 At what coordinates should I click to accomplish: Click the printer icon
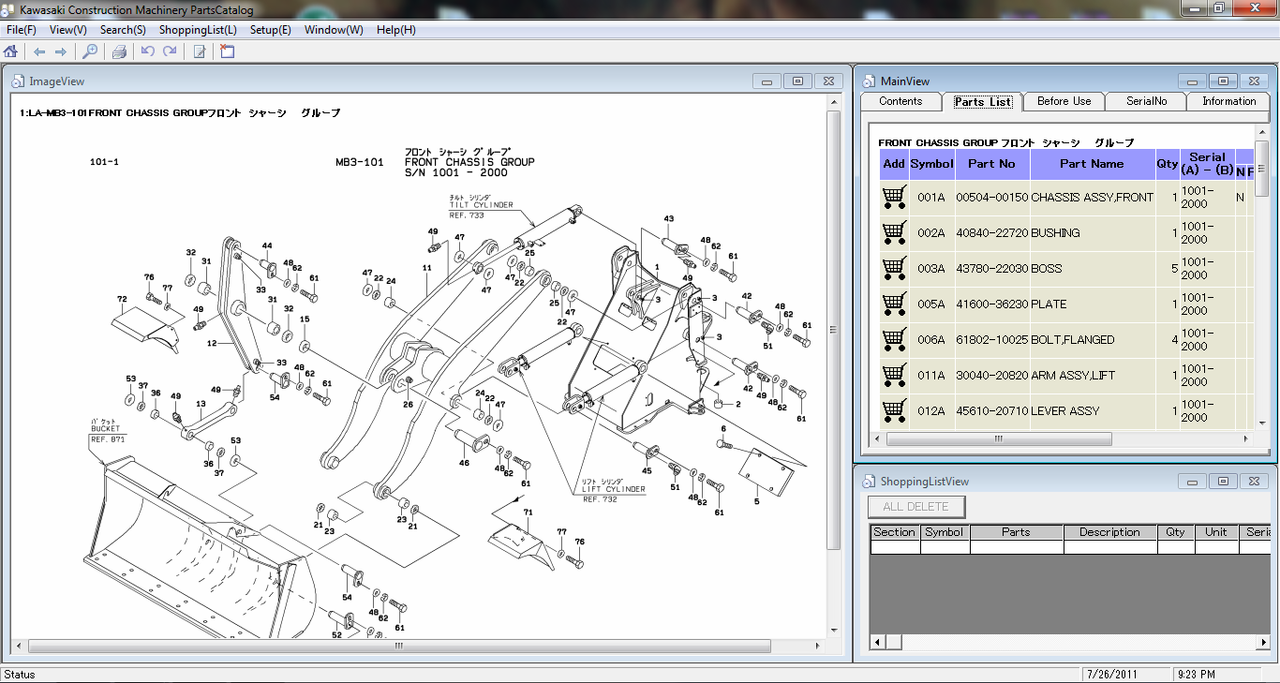pyautogui.click(x=119, y=51)
